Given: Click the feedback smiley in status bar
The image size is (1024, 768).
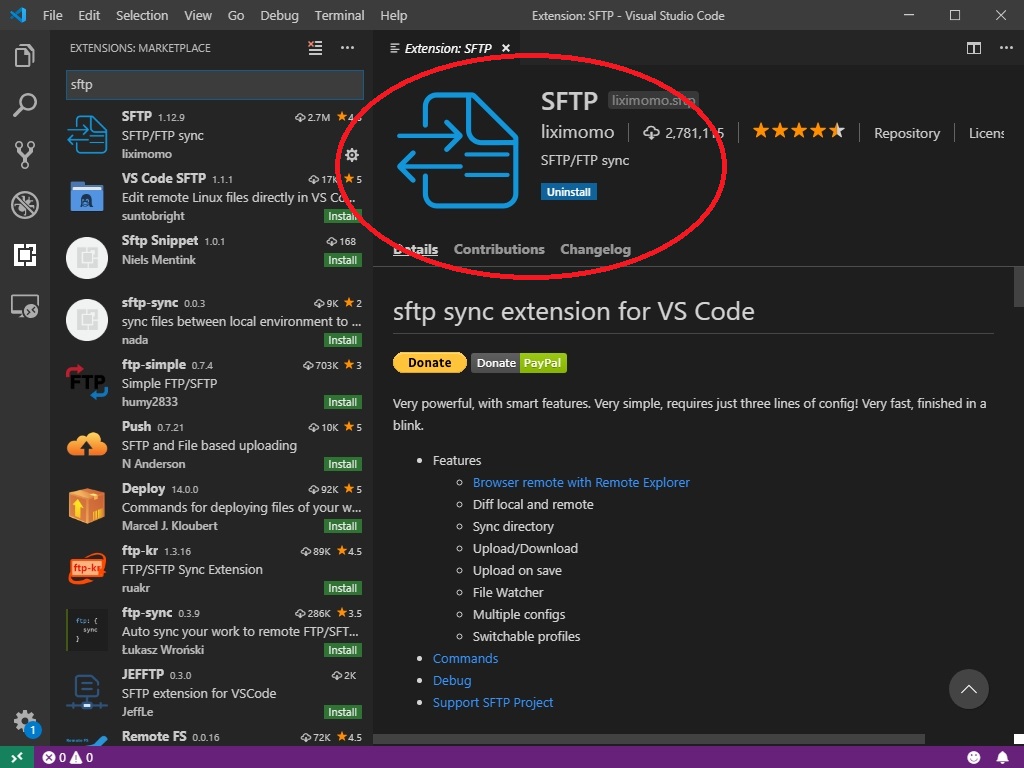Looking at the screenshot, I should 974,758.
